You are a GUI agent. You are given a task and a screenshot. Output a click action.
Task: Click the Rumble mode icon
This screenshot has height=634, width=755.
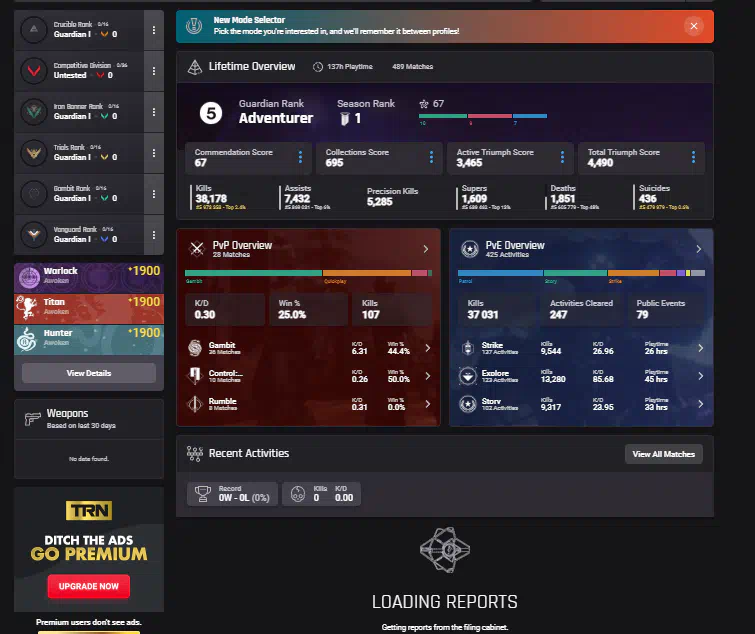point(195,404)
